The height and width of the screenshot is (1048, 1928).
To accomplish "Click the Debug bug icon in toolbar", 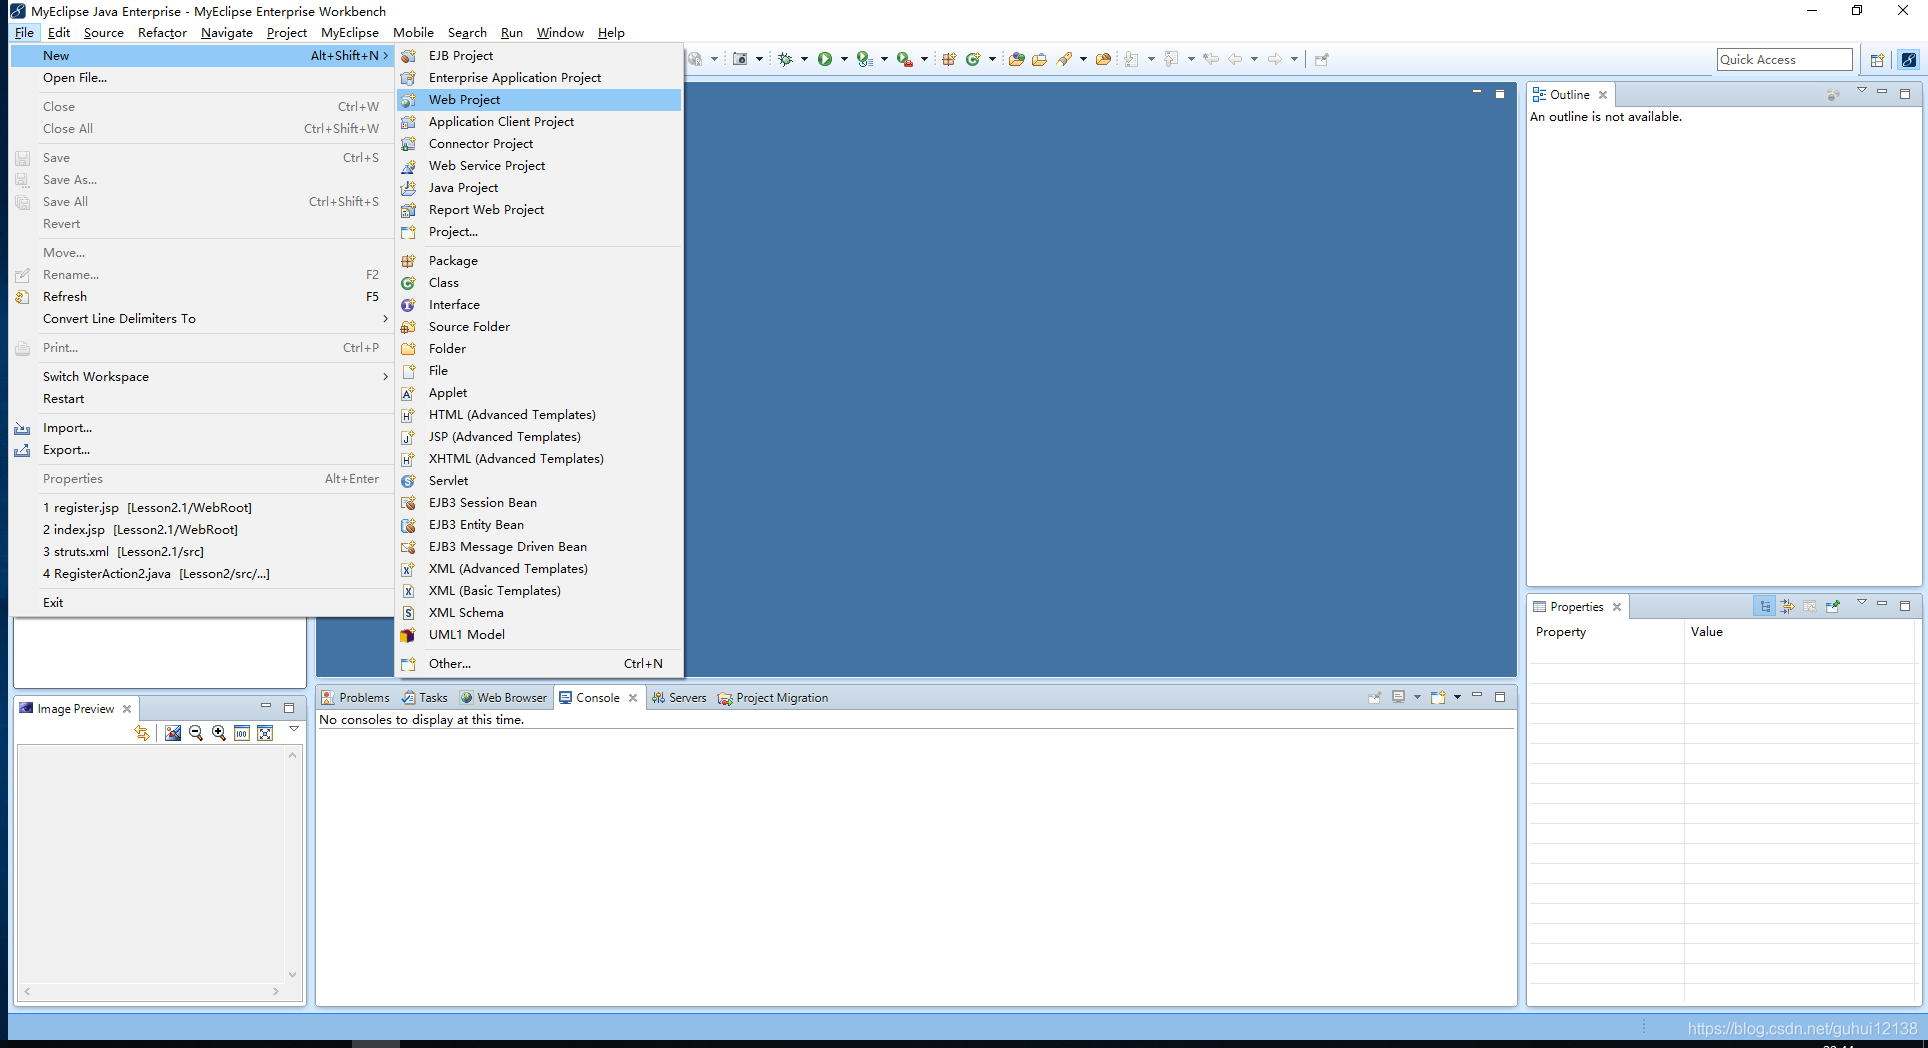I will pos(785,59).
